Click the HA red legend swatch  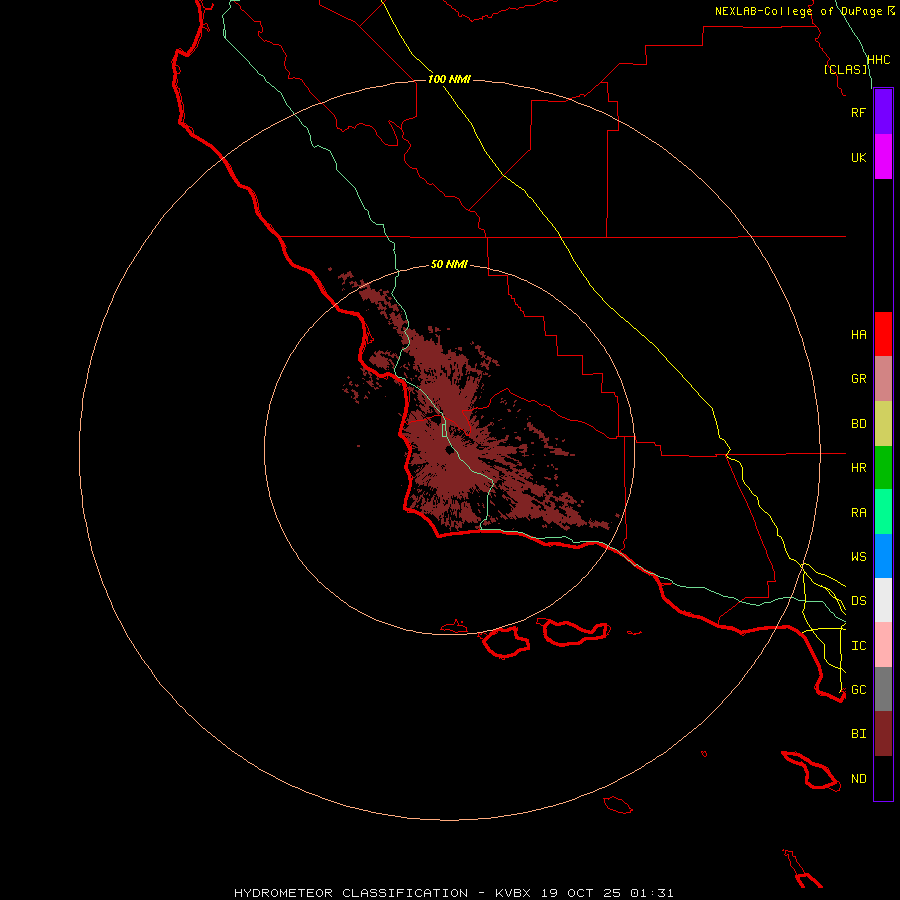click(x=883, y=334)
